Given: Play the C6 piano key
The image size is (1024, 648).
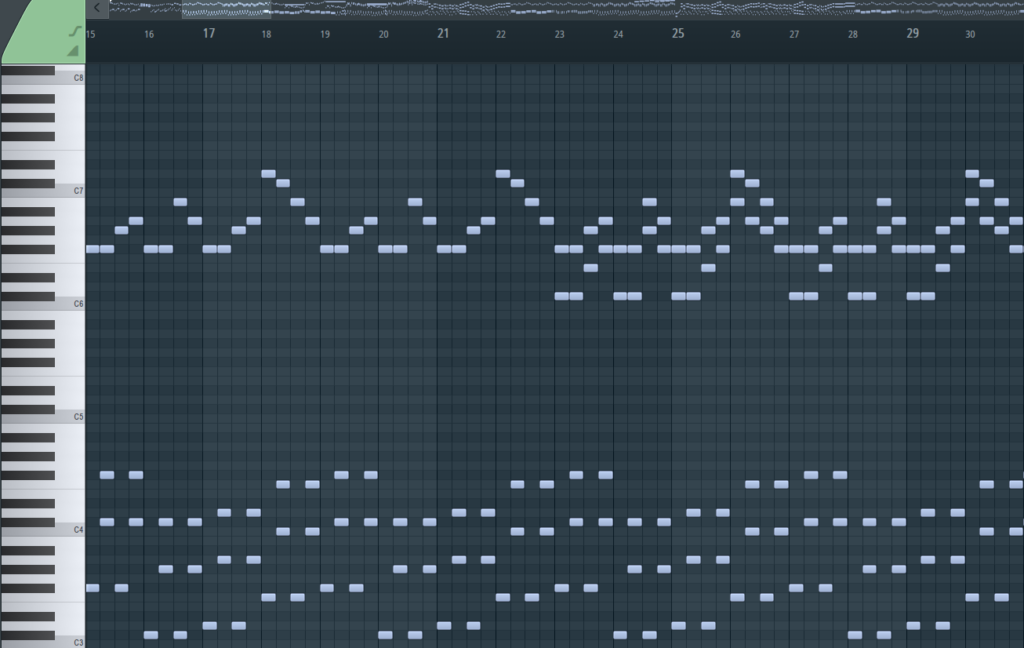Looking at the screenshot, I should coord(40,303).
